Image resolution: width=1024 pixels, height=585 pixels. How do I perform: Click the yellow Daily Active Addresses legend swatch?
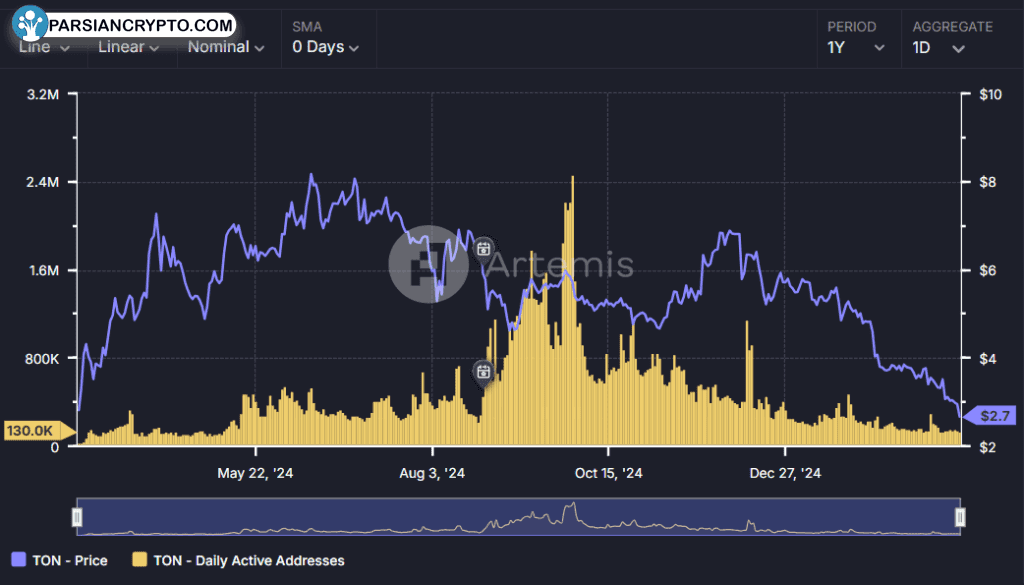click(x=140, y=560)
